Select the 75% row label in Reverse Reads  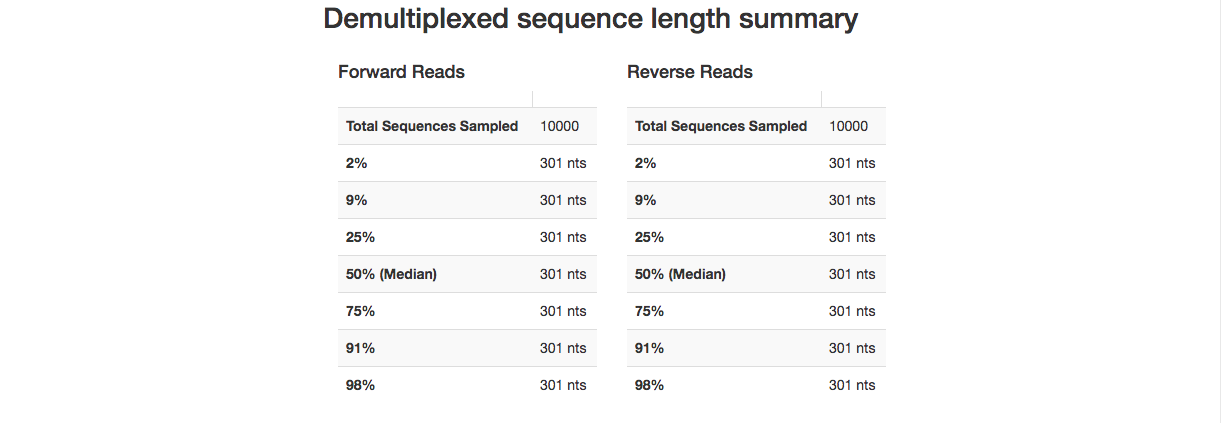pos(649,311)
